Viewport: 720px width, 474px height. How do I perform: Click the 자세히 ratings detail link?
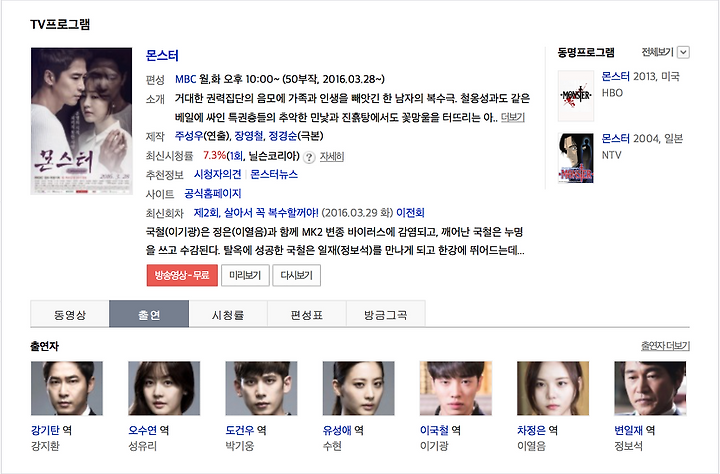(x=332, y=157)
